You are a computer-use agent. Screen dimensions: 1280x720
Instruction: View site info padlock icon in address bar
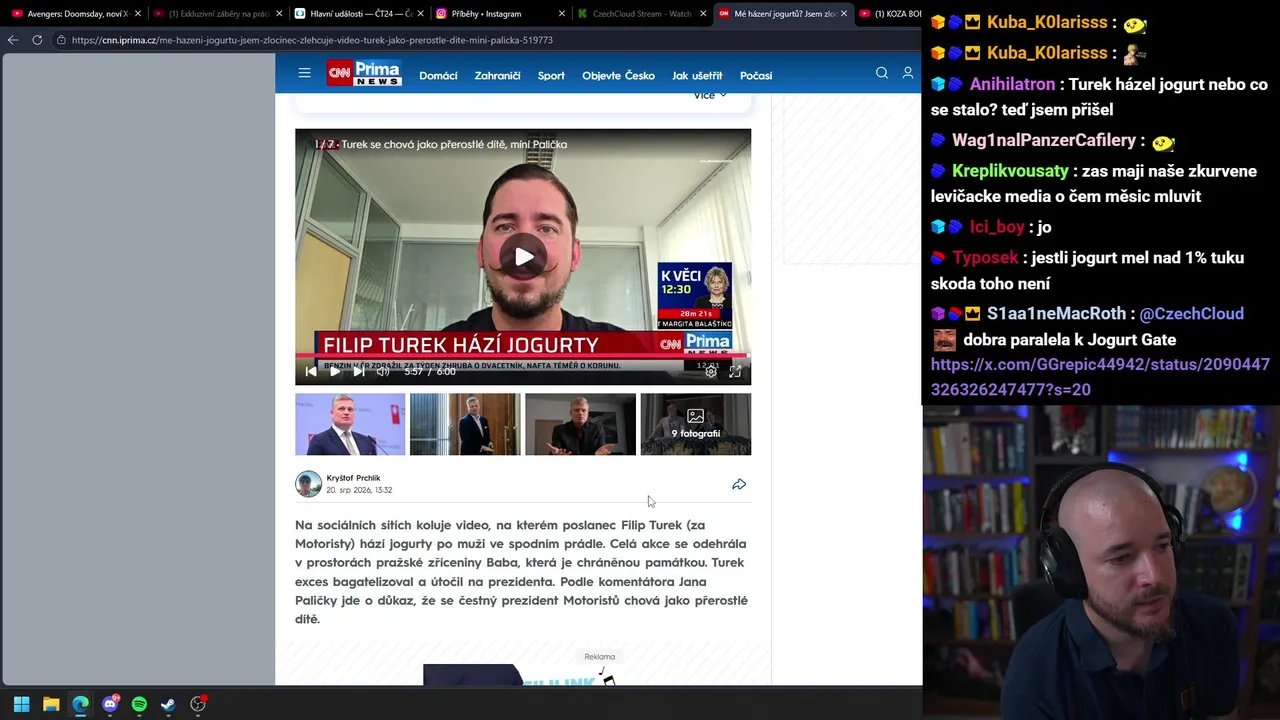[61, 40]
